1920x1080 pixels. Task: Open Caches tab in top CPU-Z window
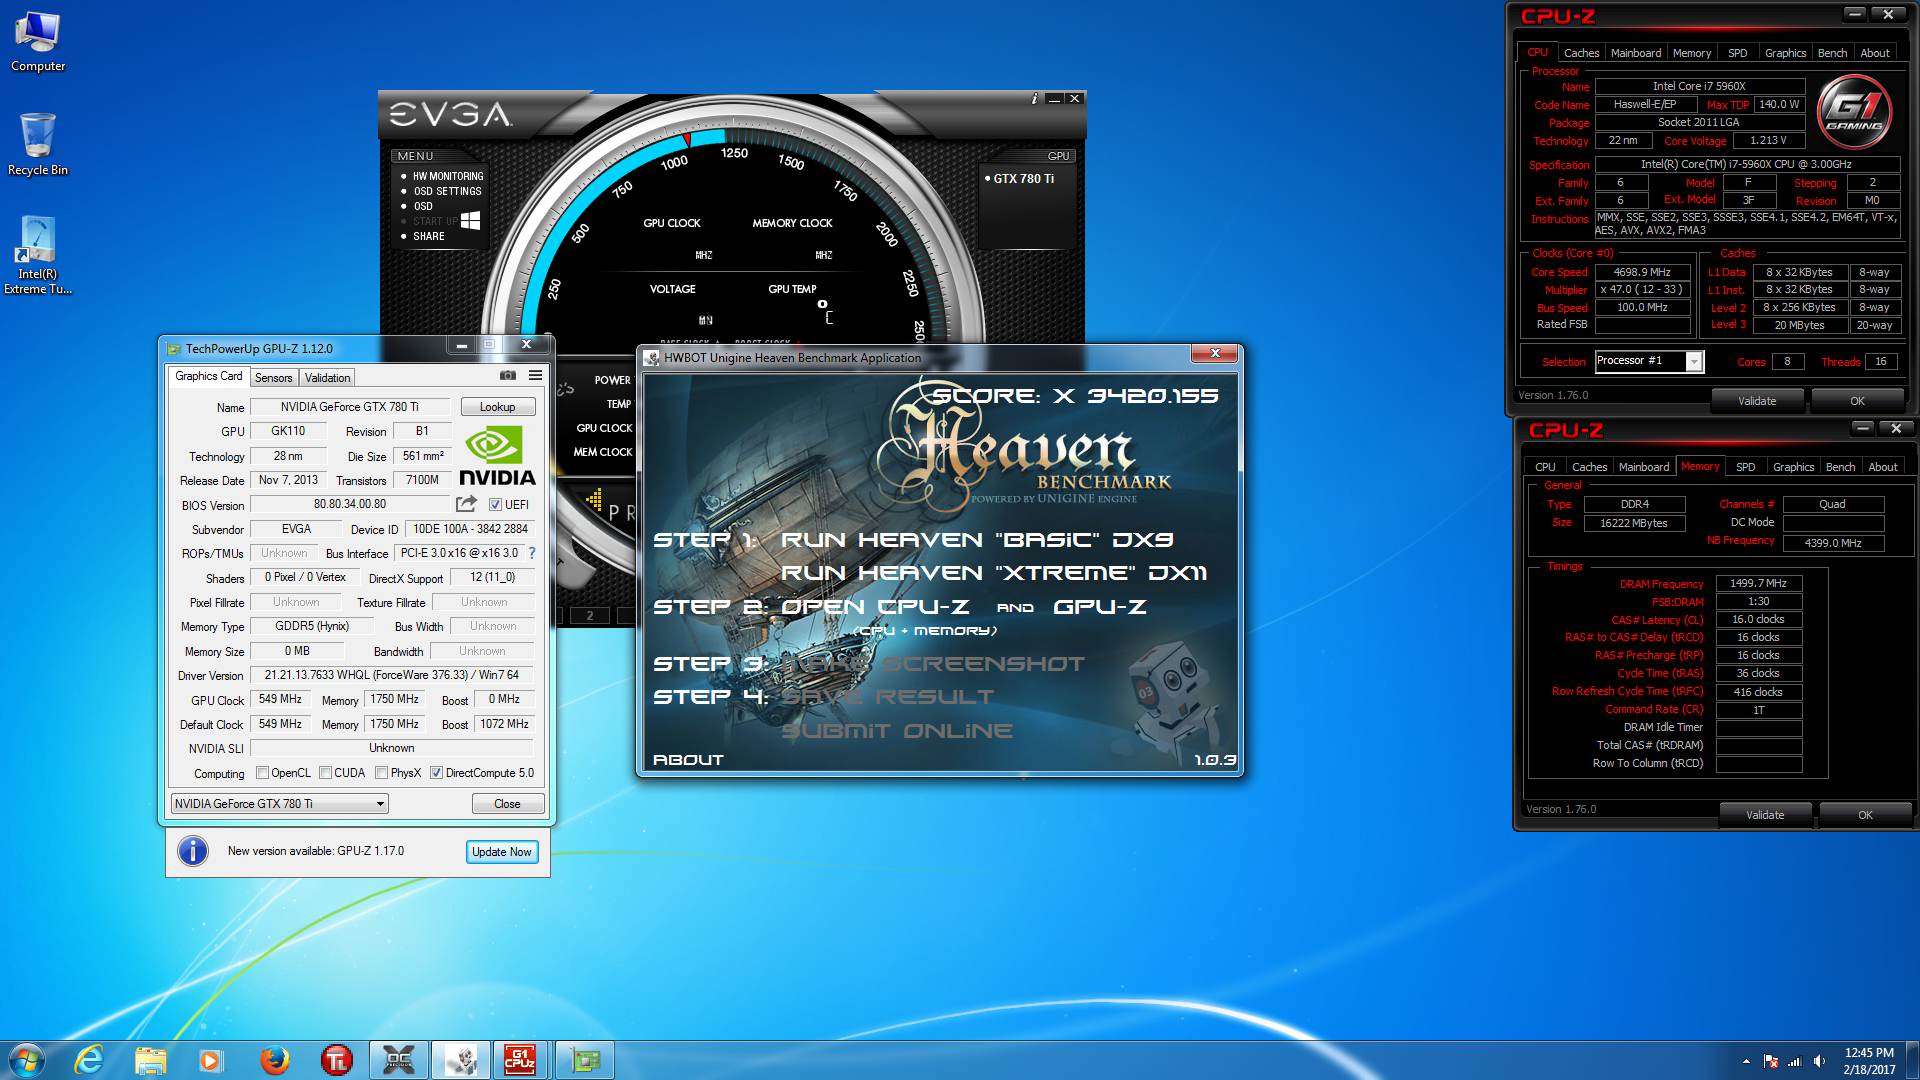(1581, 53)
